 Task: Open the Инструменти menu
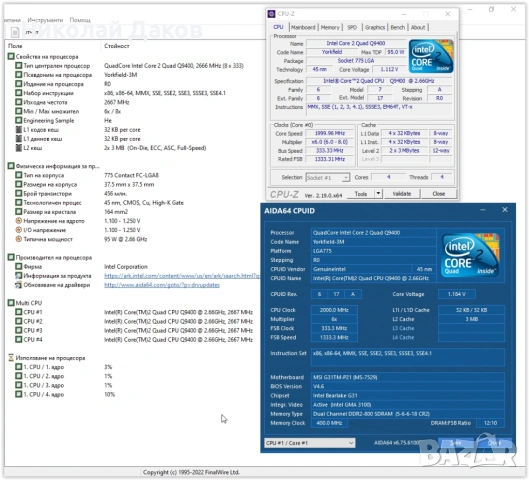(x=45, y=20)
